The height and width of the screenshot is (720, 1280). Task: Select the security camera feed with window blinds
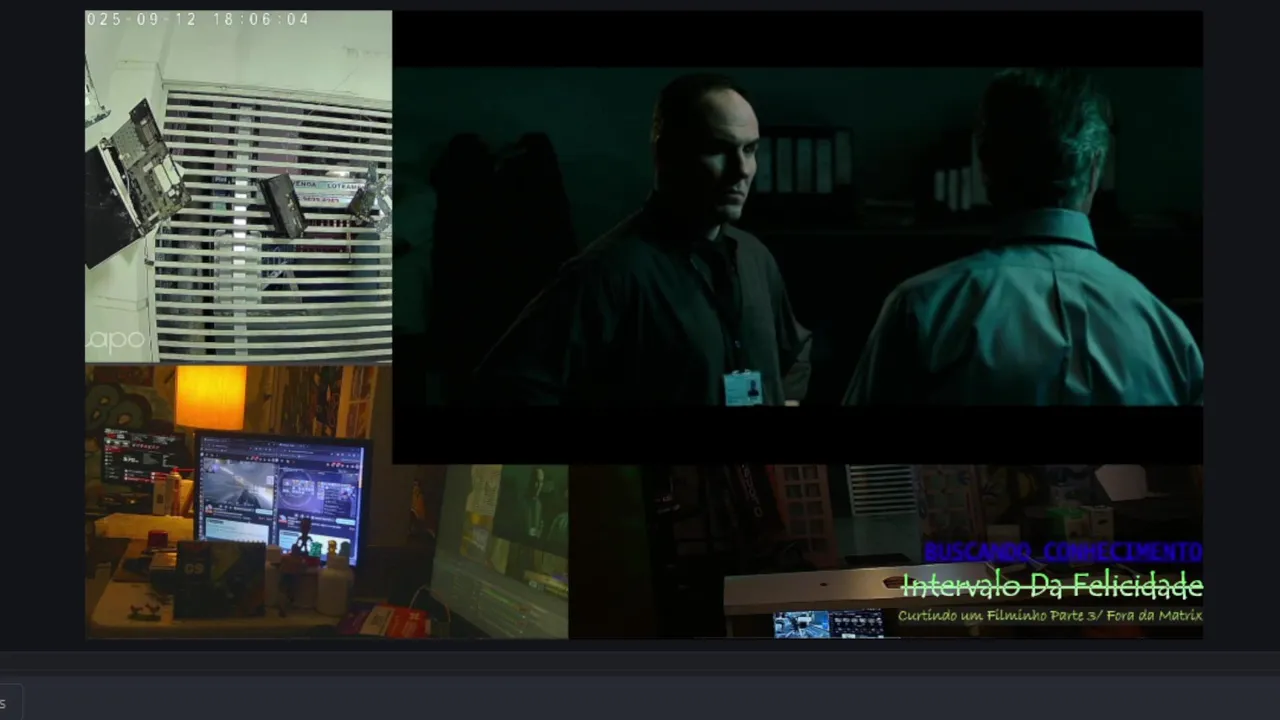point(238,187)
